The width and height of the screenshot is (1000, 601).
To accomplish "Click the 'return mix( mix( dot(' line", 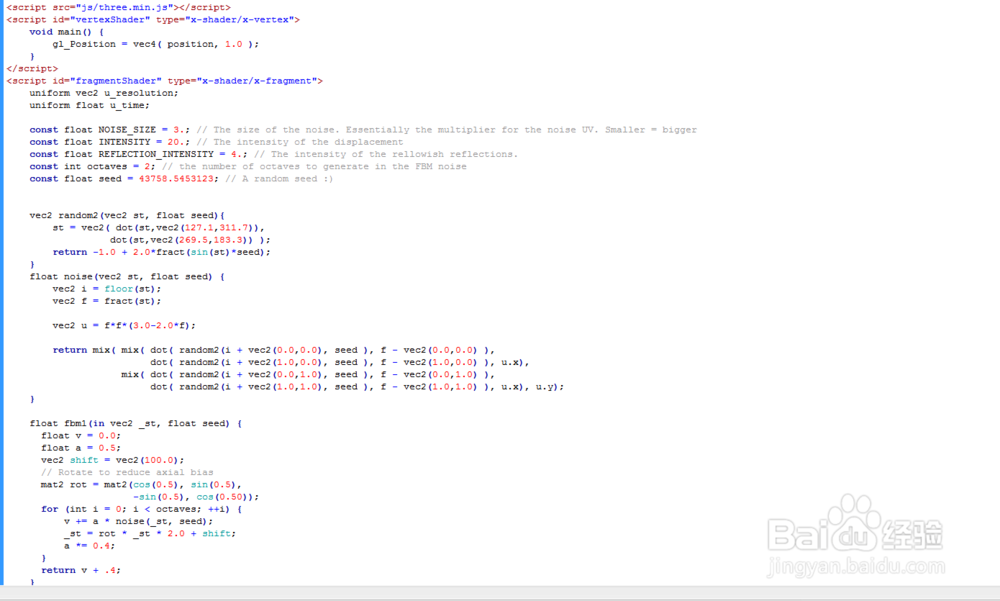I will [274, 350].
